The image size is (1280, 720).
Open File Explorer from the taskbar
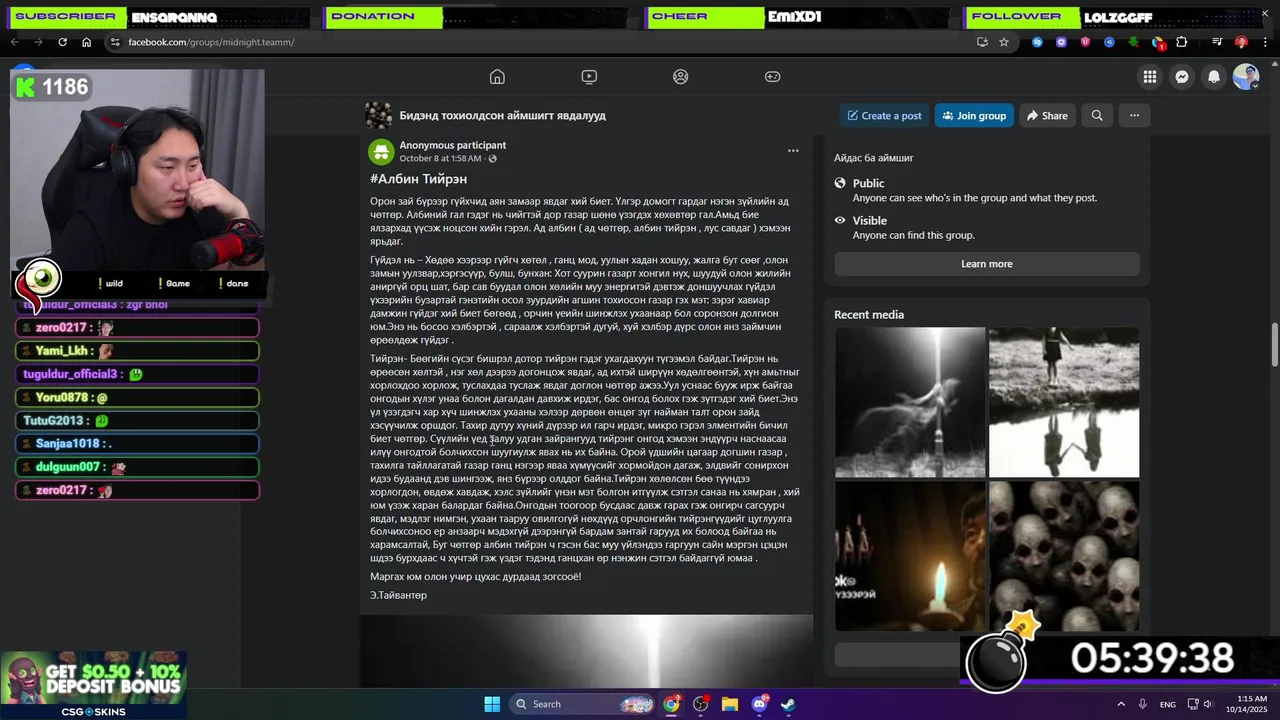point(730,704)
